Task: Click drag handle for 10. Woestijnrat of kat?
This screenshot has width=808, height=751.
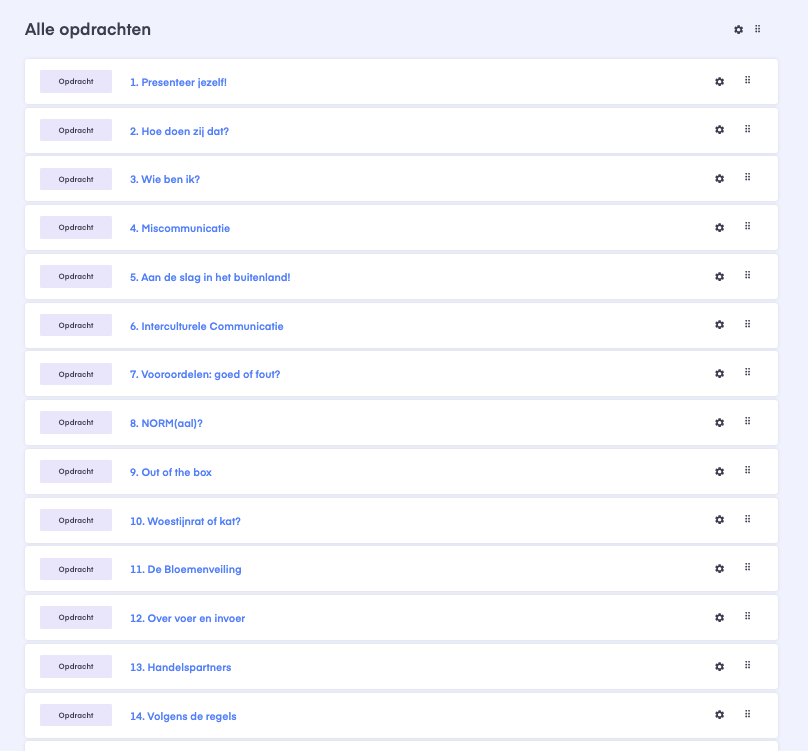Action: click(x=747, y=519)
